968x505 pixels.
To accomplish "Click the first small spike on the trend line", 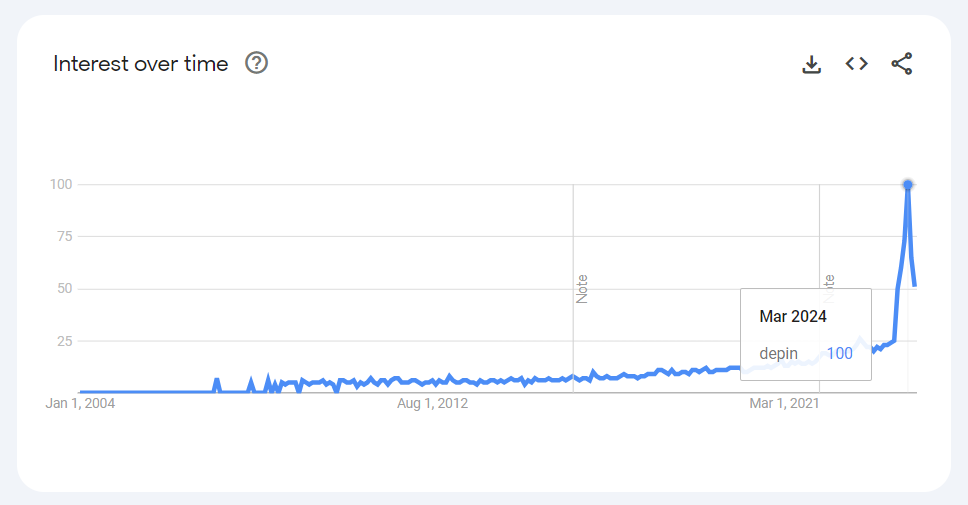I will [x=216, y=381].
